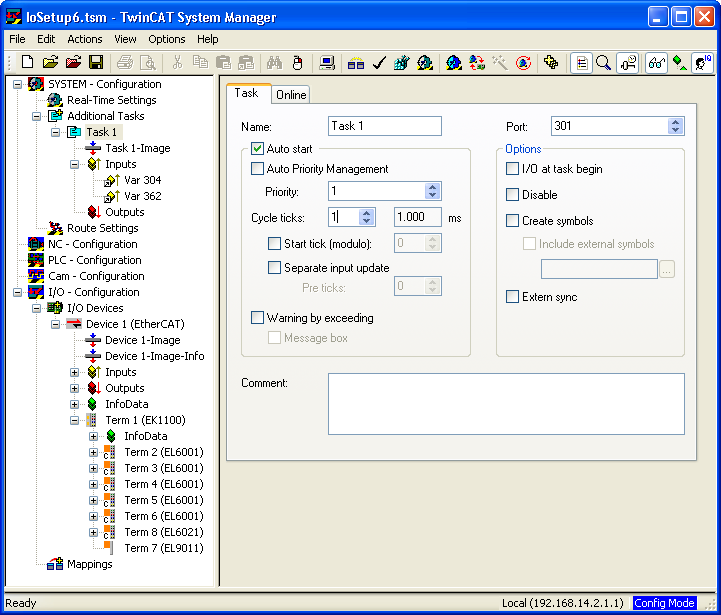Enable Extern sync checkbox

pos(512,297)
